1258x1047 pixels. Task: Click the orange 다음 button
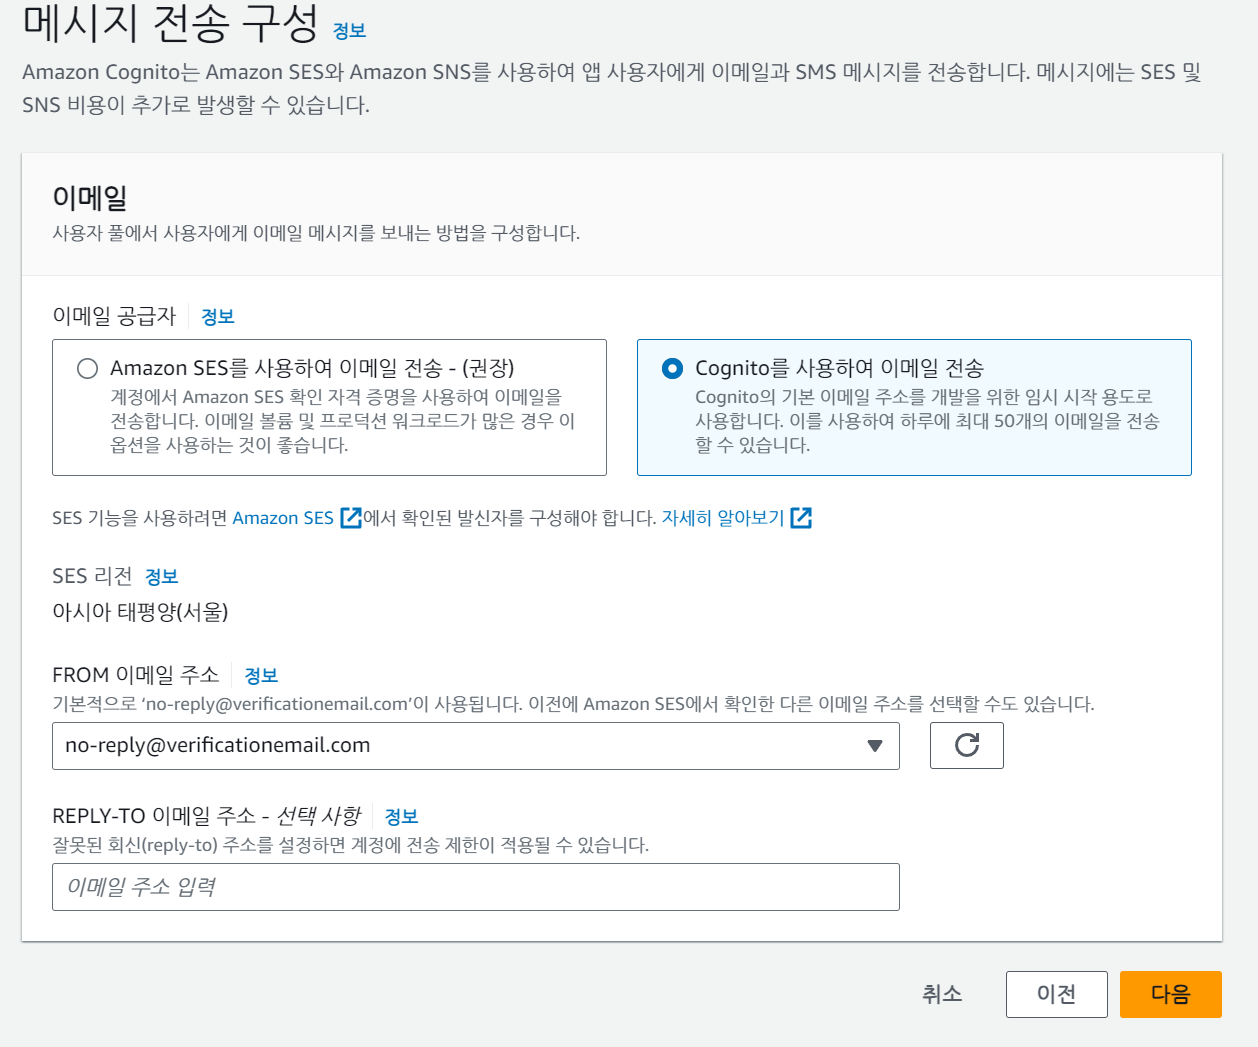pyautogui.click(x=1171, y=994)
